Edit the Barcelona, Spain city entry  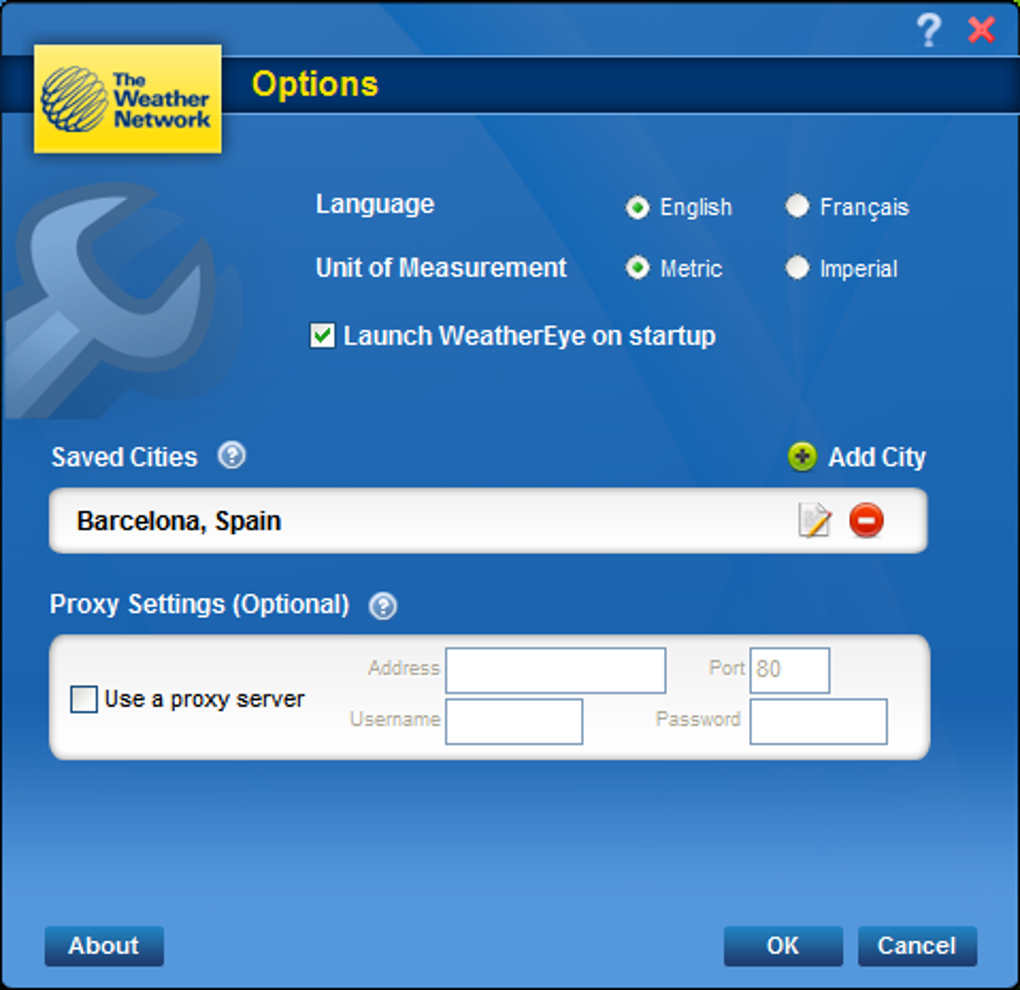click(814, 520)
